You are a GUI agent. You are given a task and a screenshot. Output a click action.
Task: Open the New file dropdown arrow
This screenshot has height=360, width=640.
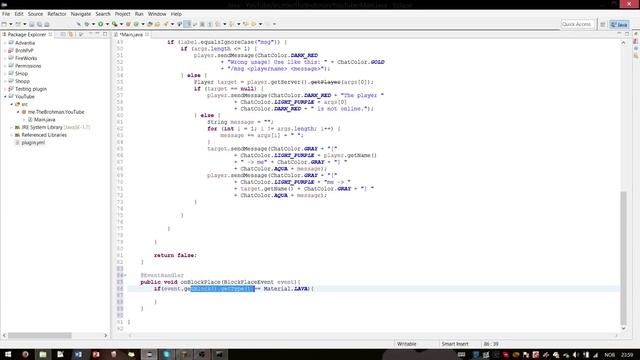11,24
